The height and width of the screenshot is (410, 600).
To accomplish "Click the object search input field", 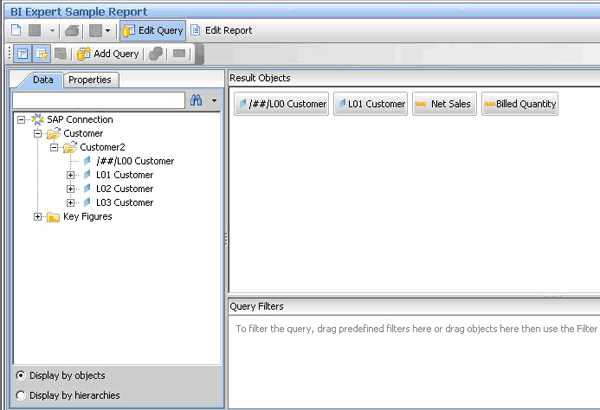I will [98, 100].
